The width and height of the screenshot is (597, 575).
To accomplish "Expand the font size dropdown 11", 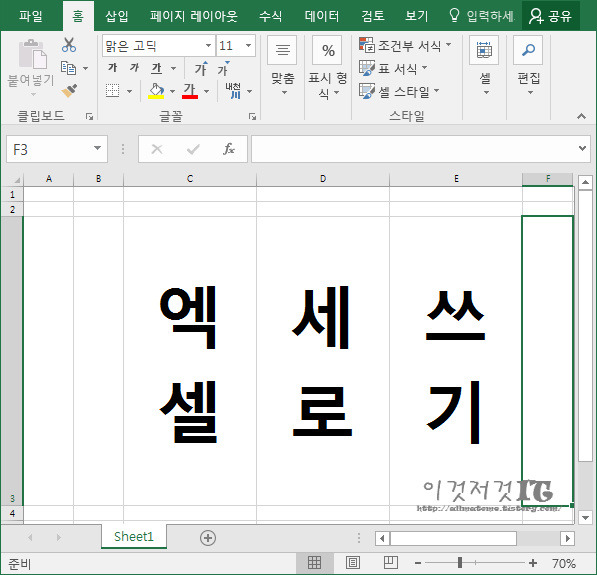I will (x=248, y=46).
